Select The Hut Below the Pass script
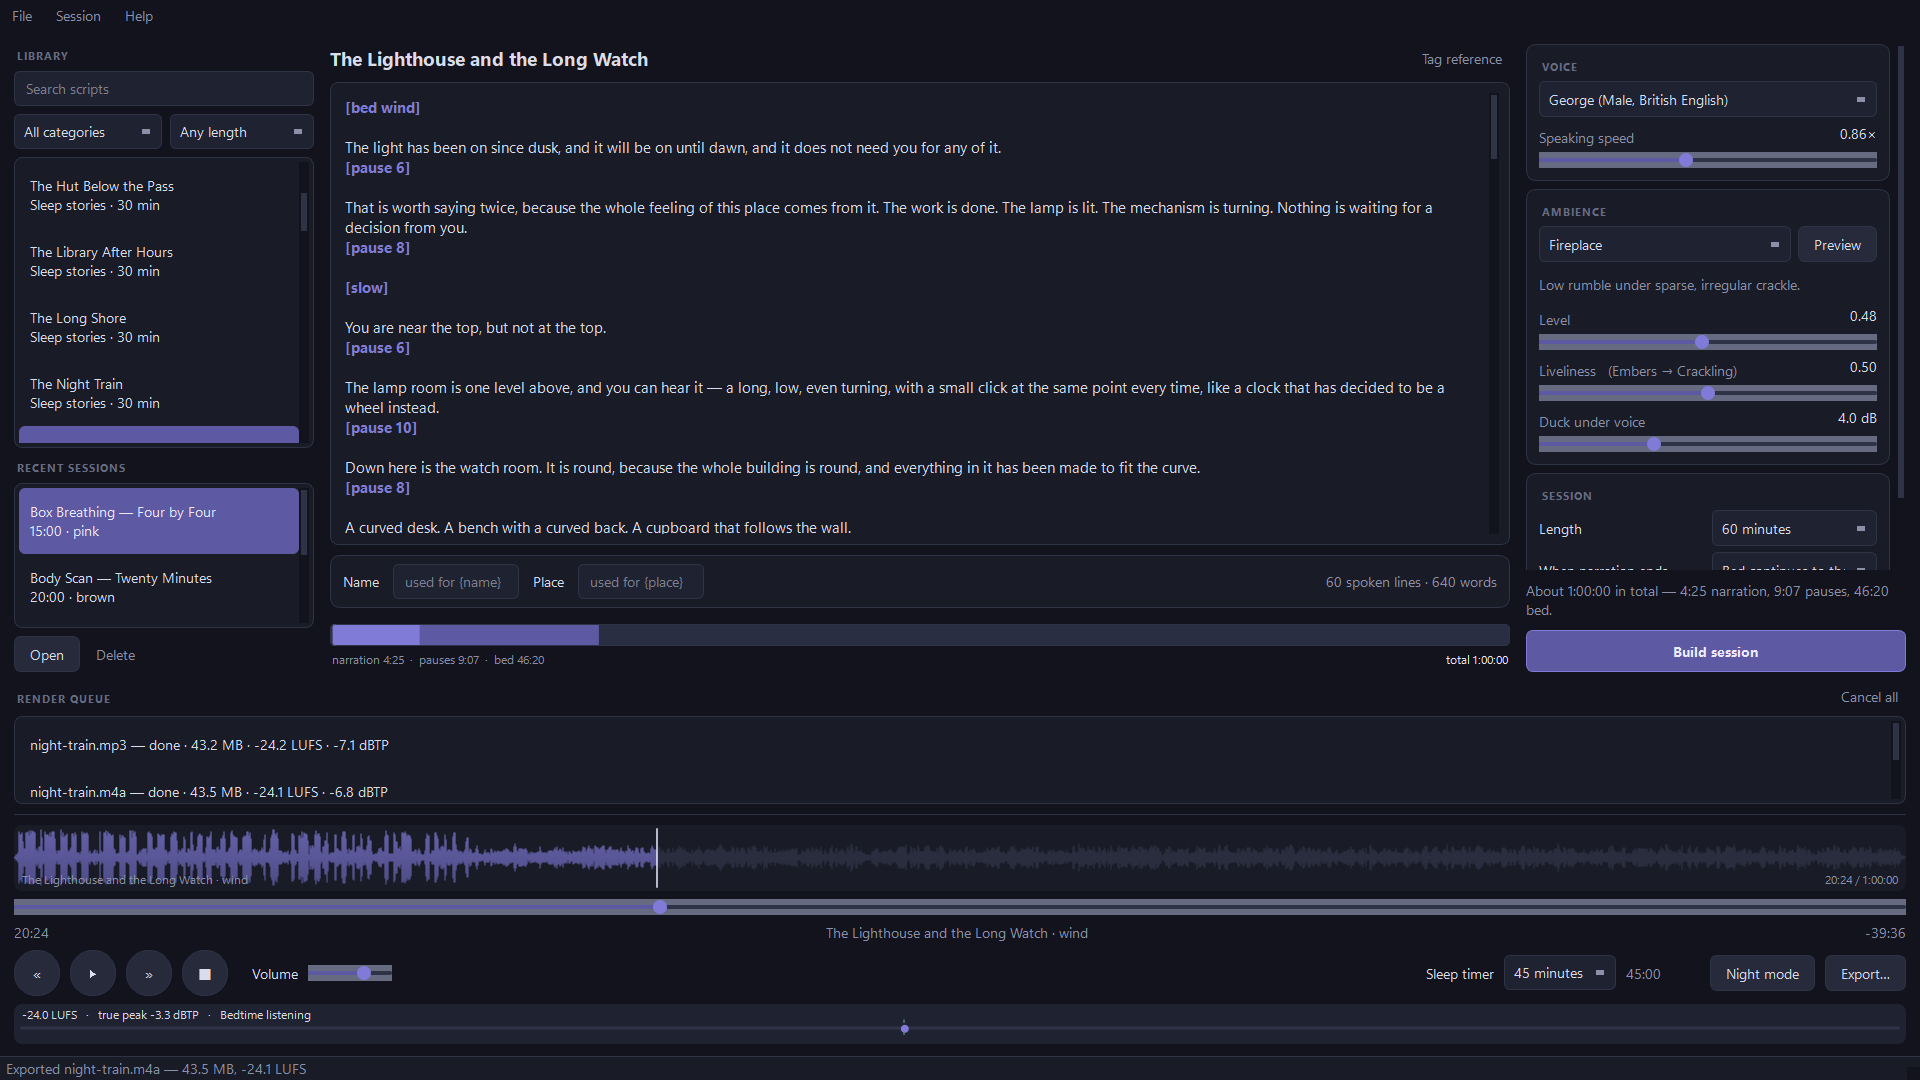The width and height of the screenshot is (1920, 1080). (159, 196)
